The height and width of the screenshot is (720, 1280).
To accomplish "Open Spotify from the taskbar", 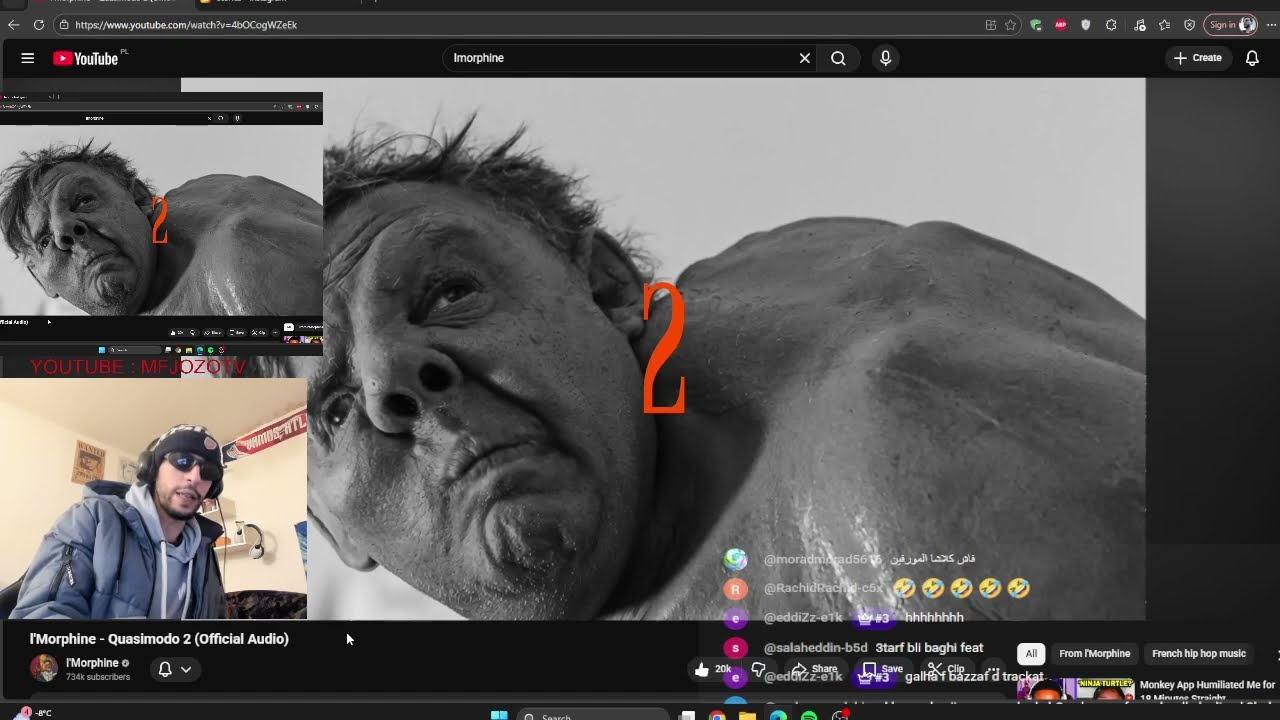I will point(809,715).
